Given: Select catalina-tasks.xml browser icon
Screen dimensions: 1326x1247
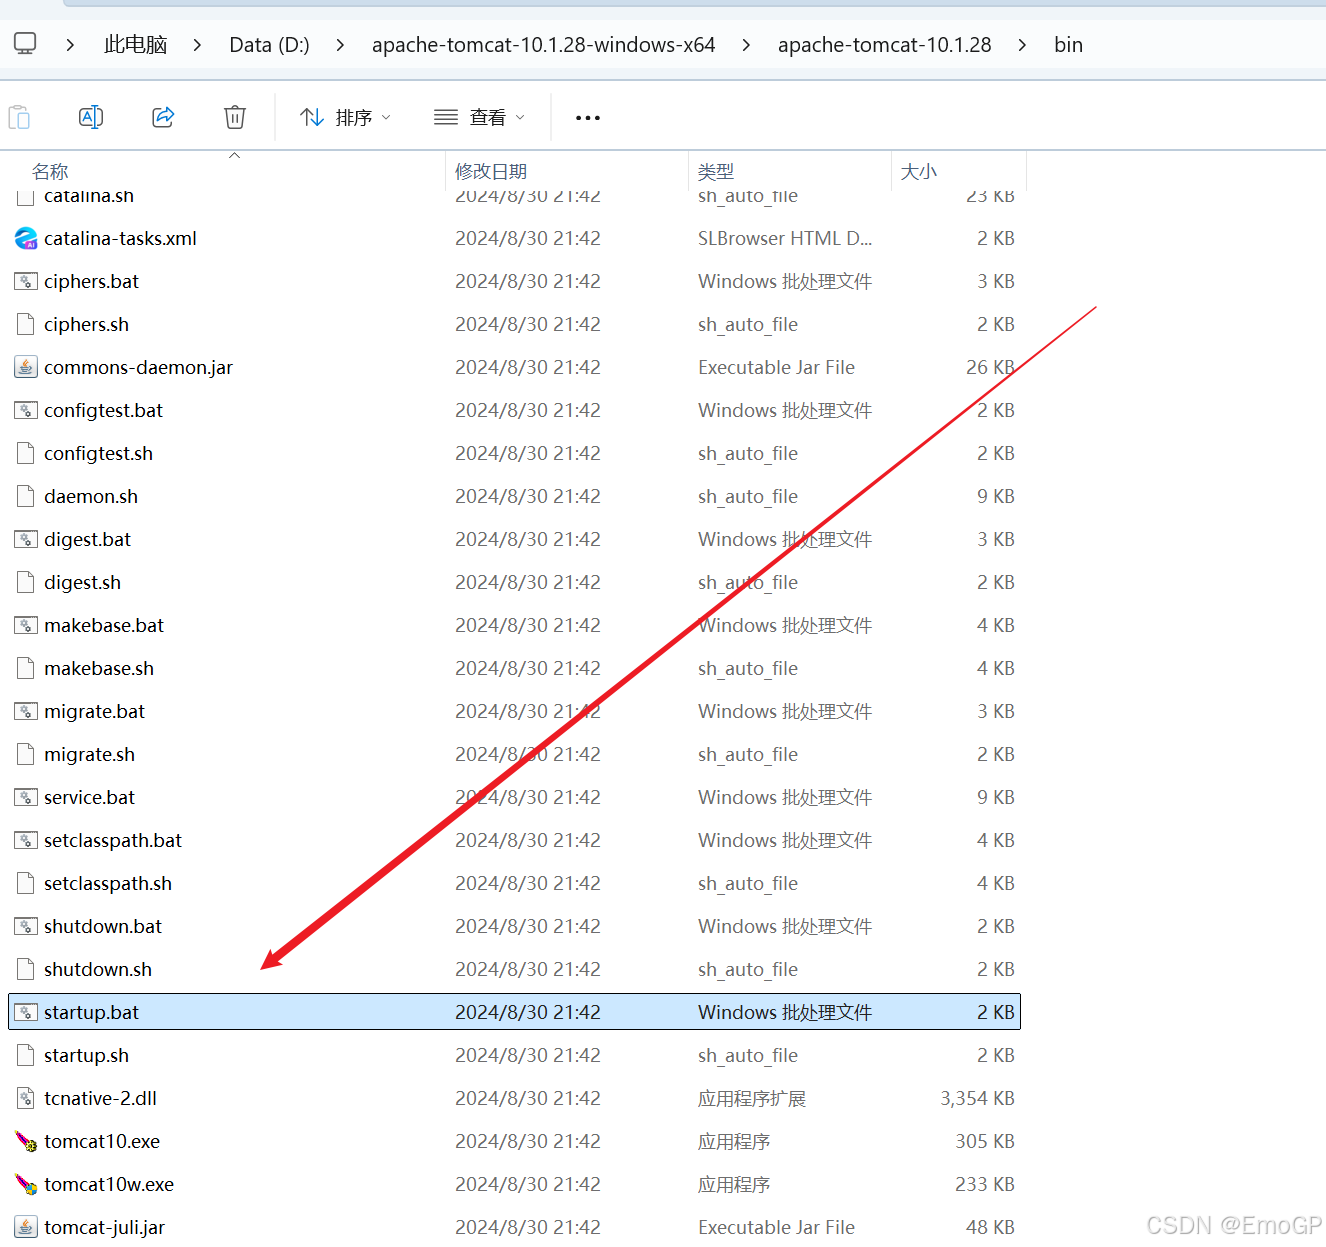Looking at the screenshot, I should point(26,238).
